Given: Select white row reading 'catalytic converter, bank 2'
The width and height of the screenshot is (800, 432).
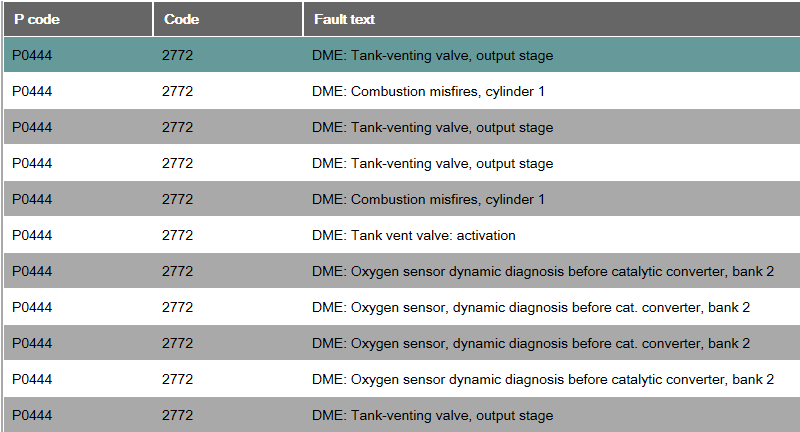Looking at the screenshot, I should (402, 379).
